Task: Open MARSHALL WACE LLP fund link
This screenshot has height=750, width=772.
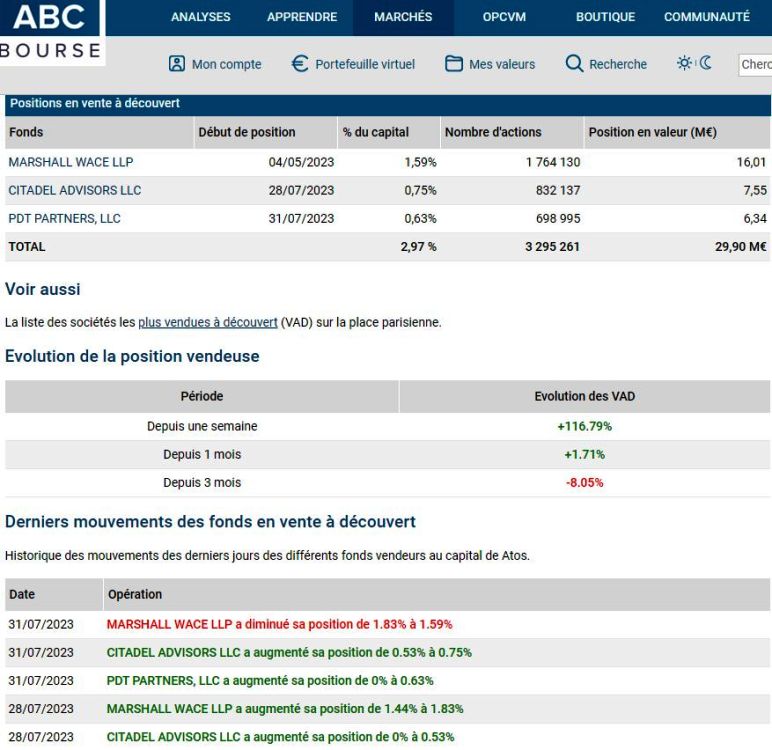Action: point(71,162)
